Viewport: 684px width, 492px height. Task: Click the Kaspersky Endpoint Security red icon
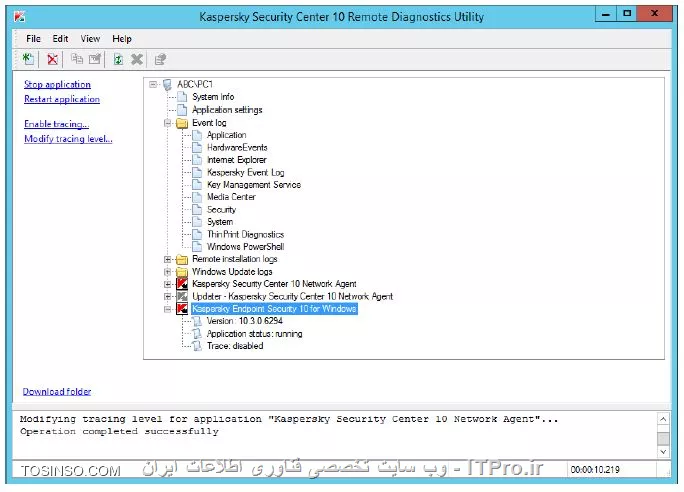pyautogui.click(x=182, y=309)
